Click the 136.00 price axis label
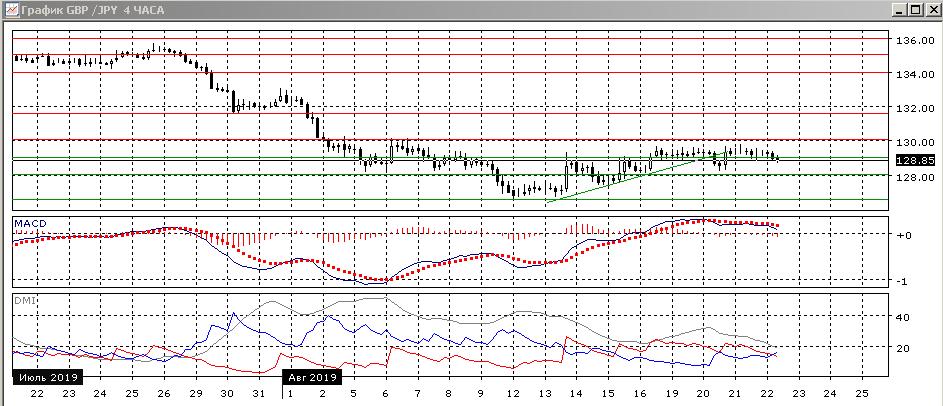The height and width of the screenshot is (406, 943). click(x=914, y=41)
